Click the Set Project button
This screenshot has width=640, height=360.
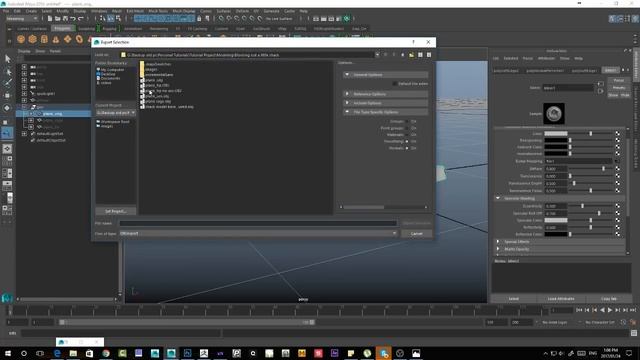pos(116,211)
